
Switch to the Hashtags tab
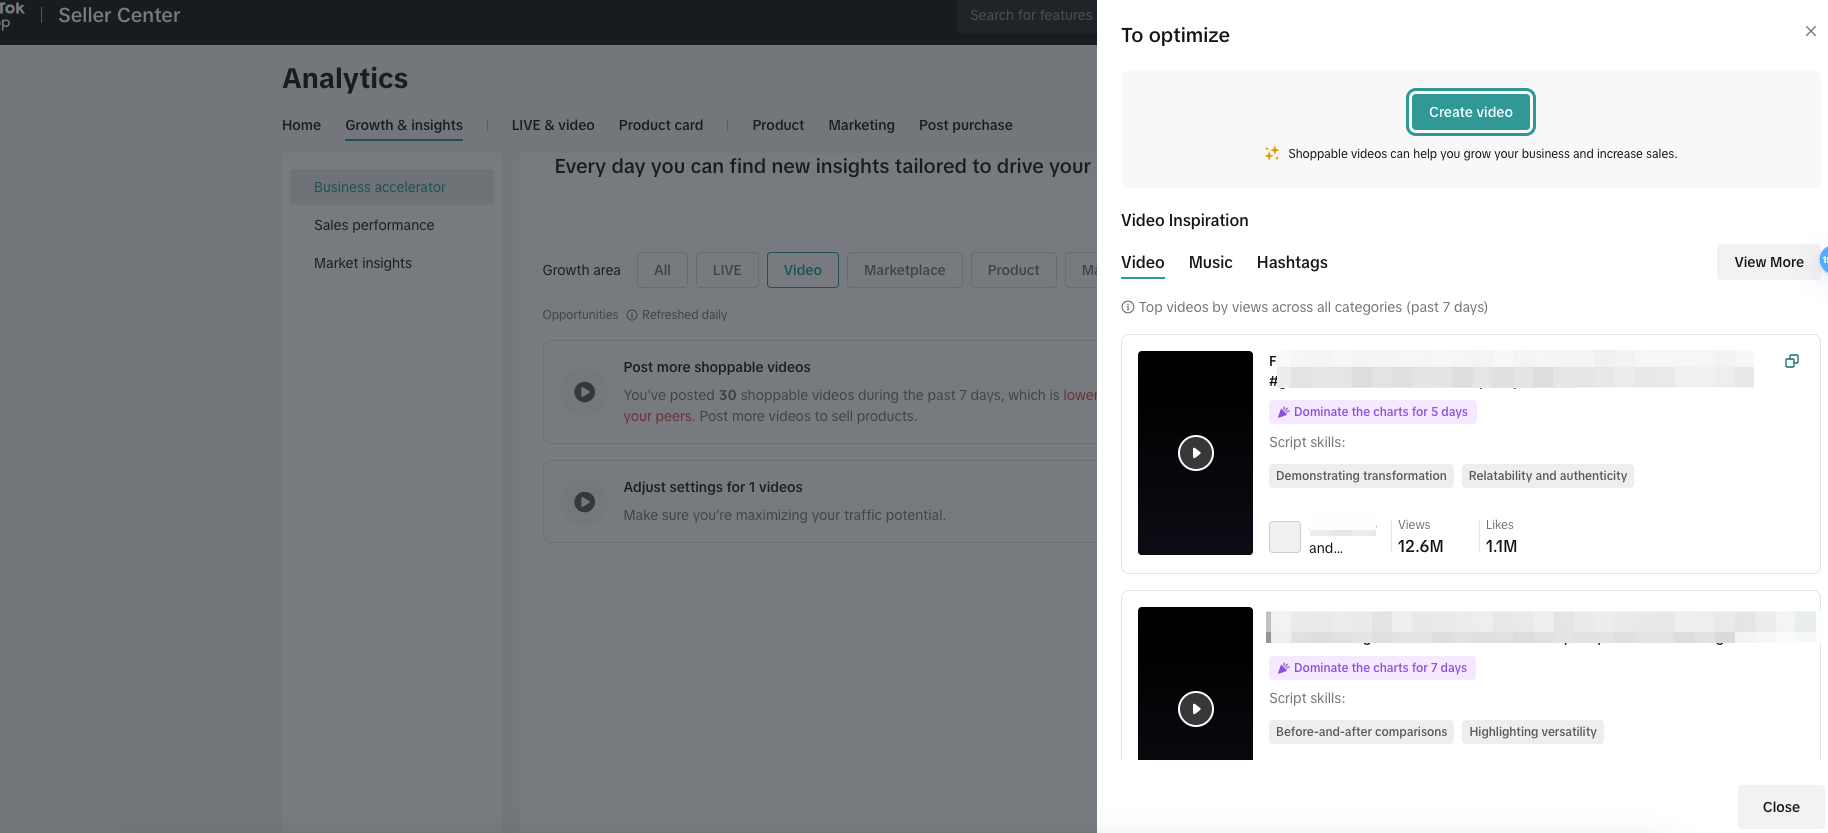pos(1291,262)
